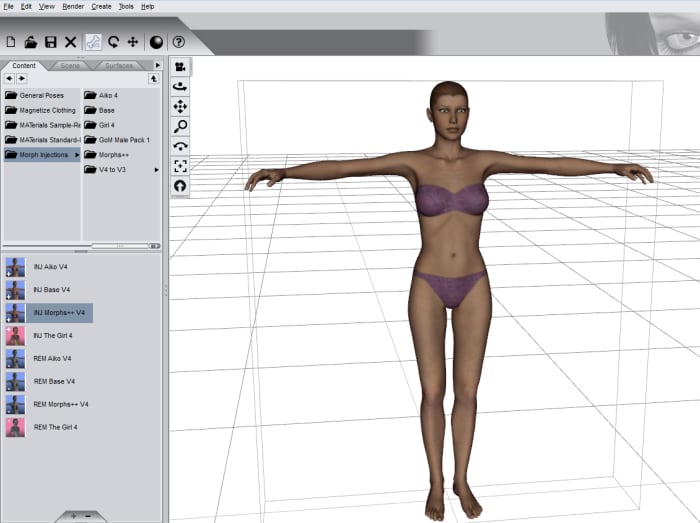
Task: Open the Render menu
Action: point(73,6)
